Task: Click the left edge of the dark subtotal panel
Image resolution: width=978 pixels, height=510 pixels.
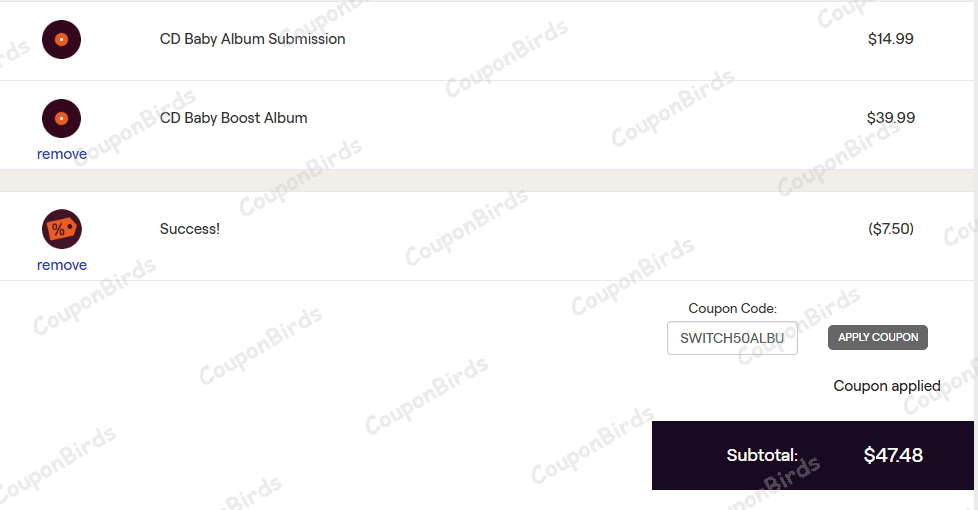Action: click(x=660, y=456)
